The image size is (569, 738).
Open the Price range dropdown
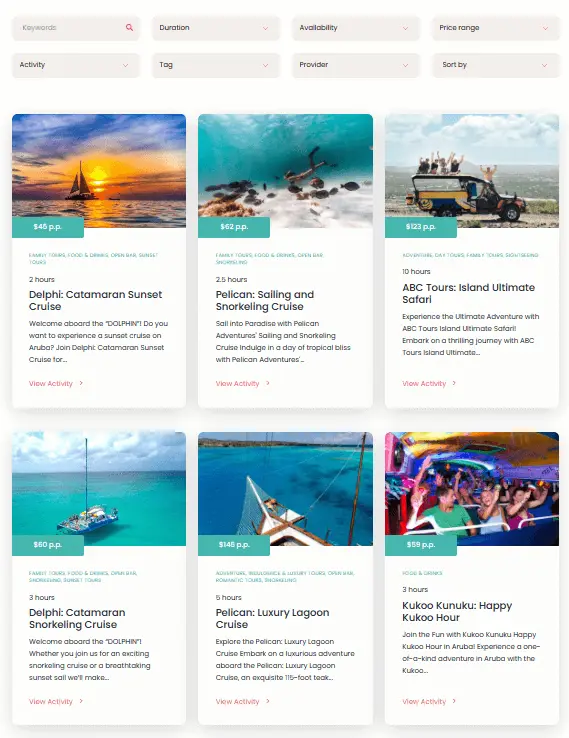[x=496, y=28]
